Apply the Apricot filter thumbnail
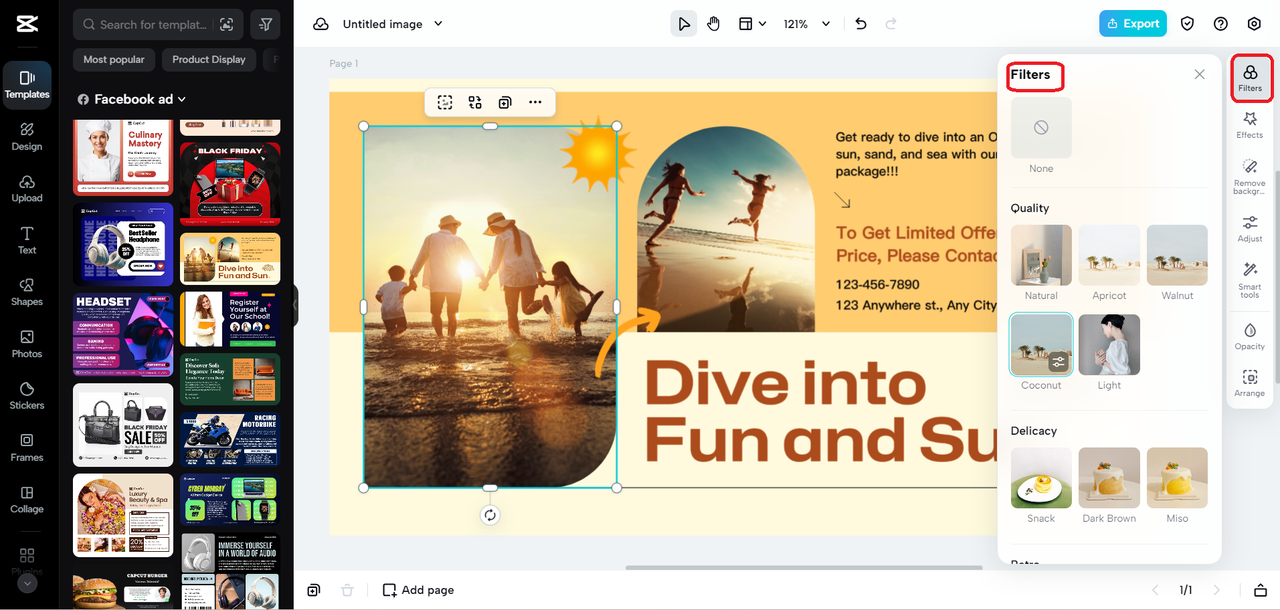This screenshot has width=1280, height=610. pyautogui.click(x=1109, y=255)
